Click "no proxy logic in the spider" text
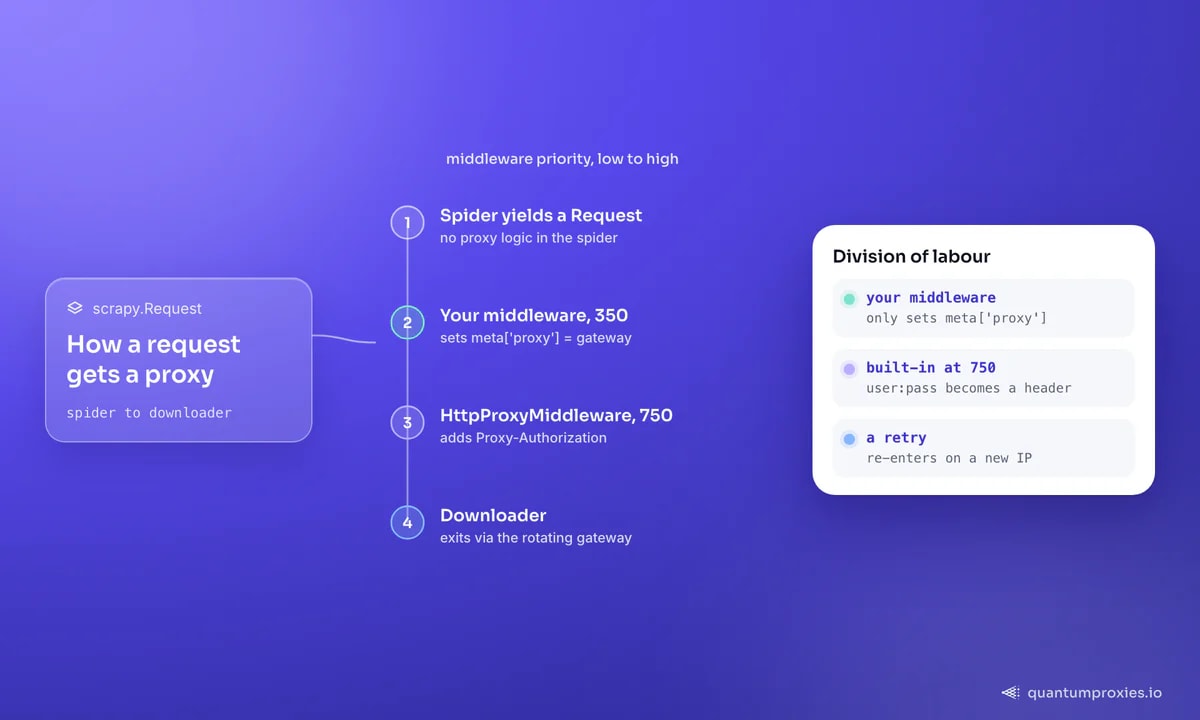 tap(529, 238)
